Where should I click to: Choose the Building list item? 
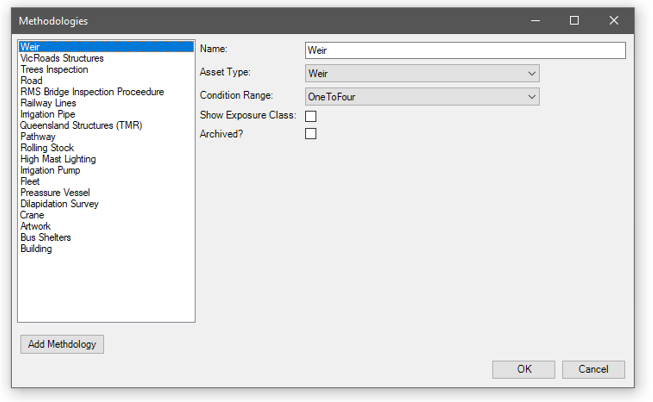tap(36, 249)
